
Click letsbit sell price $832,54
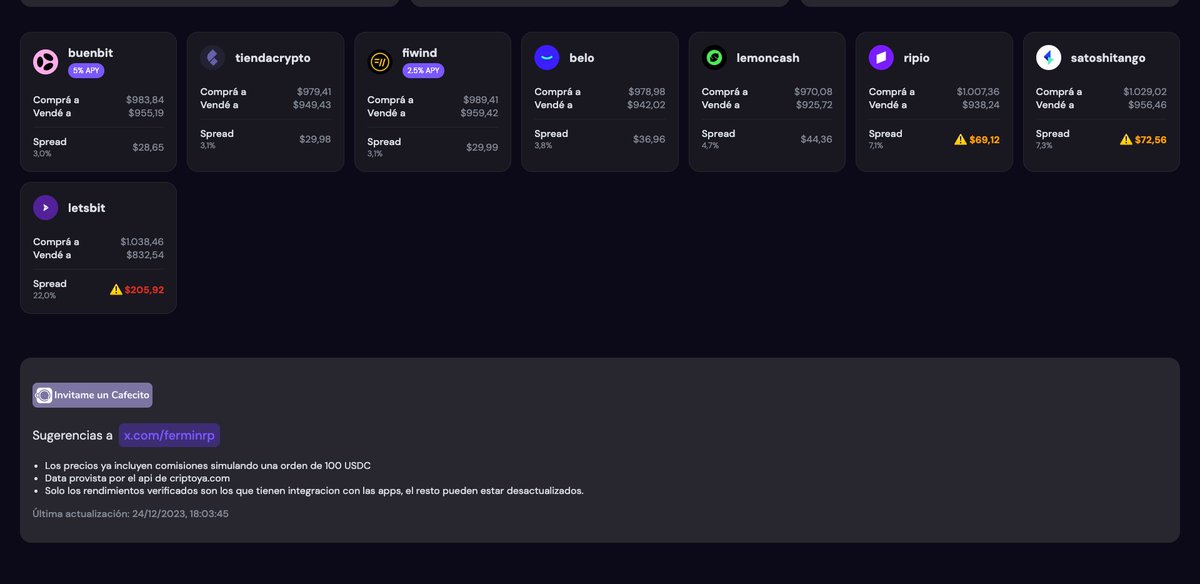tap(146, 255)
